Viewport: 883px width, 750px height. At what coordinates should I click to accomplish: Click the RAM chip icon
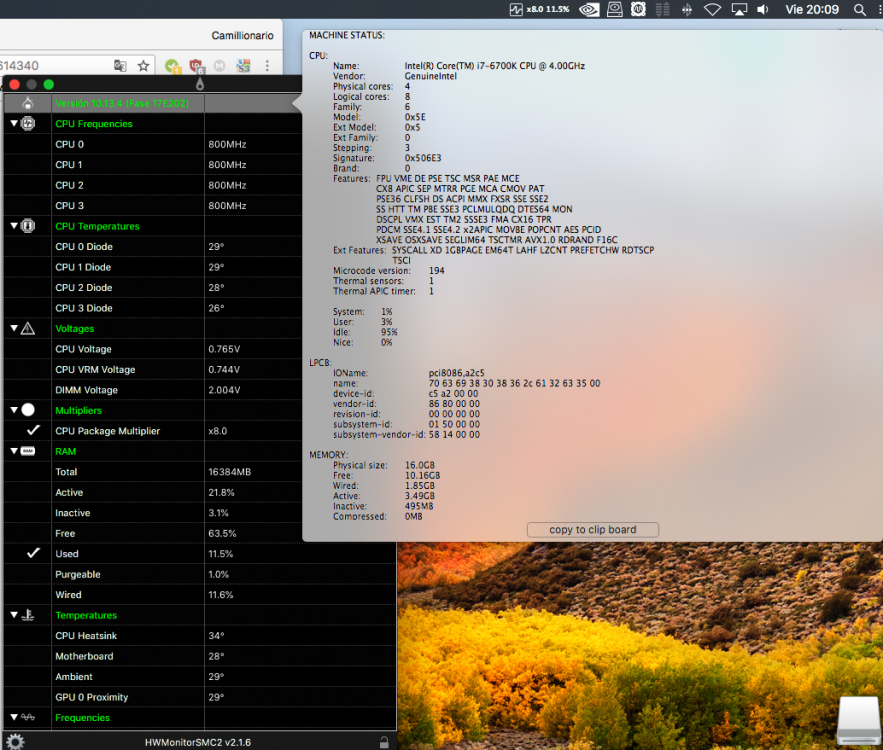[x=28, y=451]
